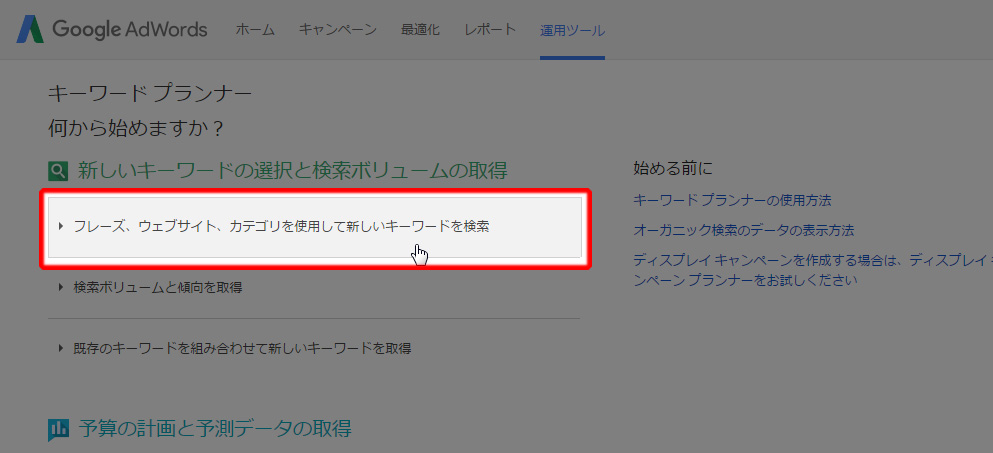This screenshot has width=993, height=453.
Task: Open キーワード プランナーの使用方法 link
Action: pyautogui.click(x=732, y=200)
